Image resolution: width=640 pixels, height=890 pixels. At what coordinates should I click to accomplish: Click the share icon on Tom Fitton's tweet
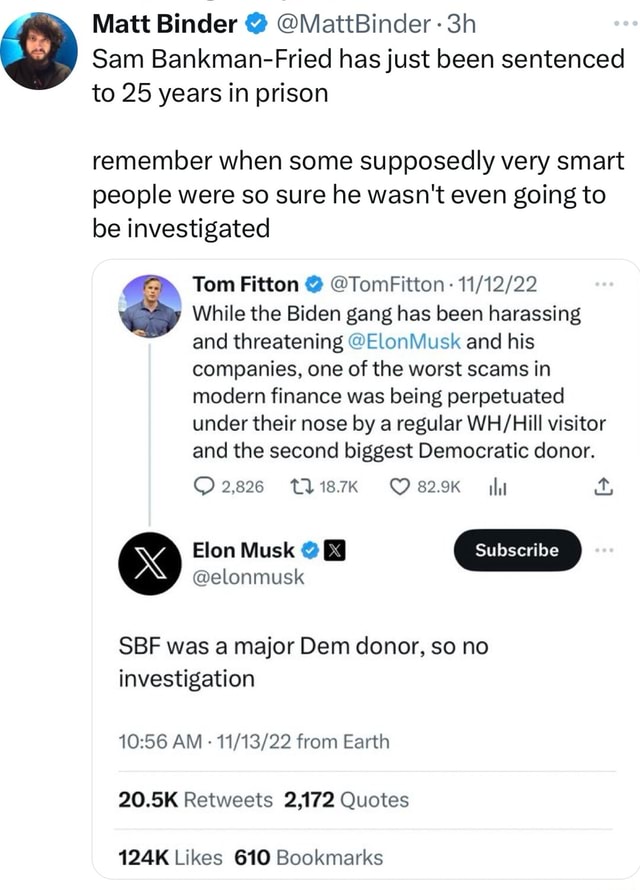click(x=602, y=487)
